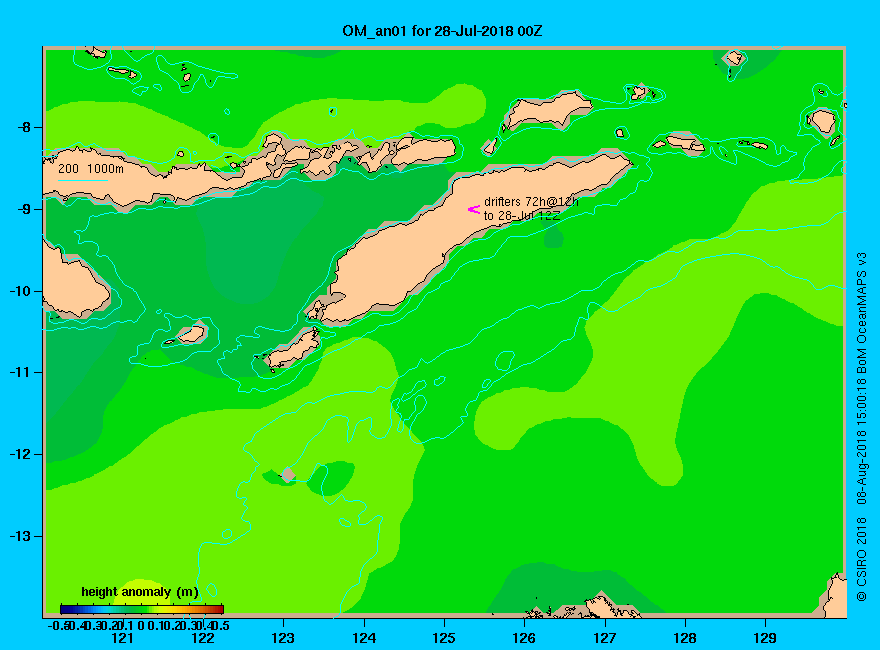
Task: Click the Rote island southwest of Timor
Action: click(293, 348)
